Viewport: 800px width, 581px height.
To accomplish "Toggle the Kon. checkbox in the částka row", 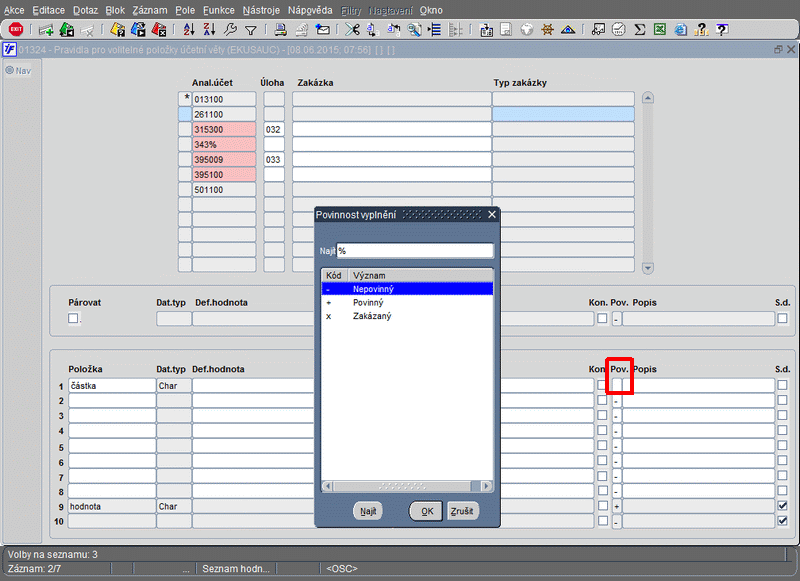I will pos(603,385).
